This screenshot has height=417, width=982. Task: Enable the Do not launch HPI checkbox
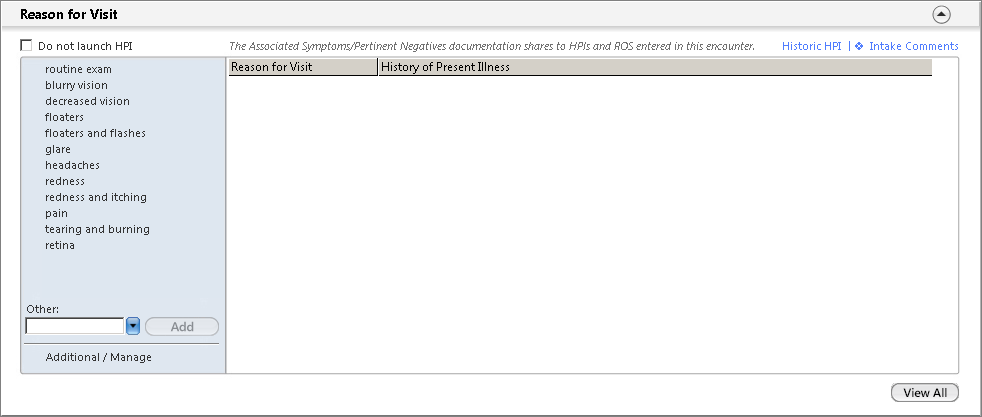pyautogui.click(x=26, y=45)
